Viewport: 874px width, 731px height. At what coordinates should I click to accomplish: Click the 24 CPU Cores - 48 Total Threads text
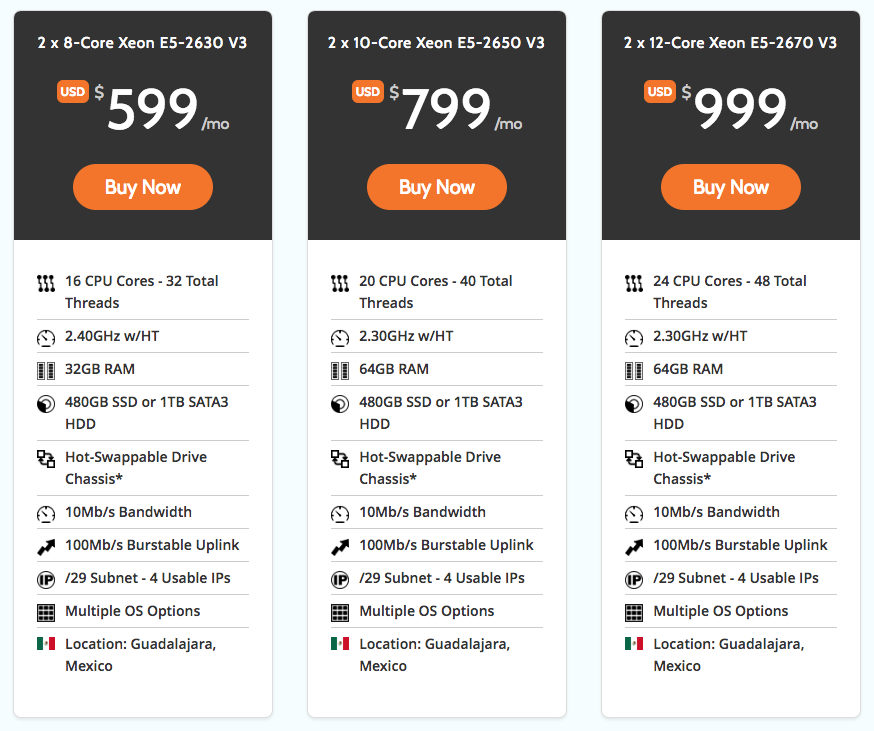pos(730,292)
